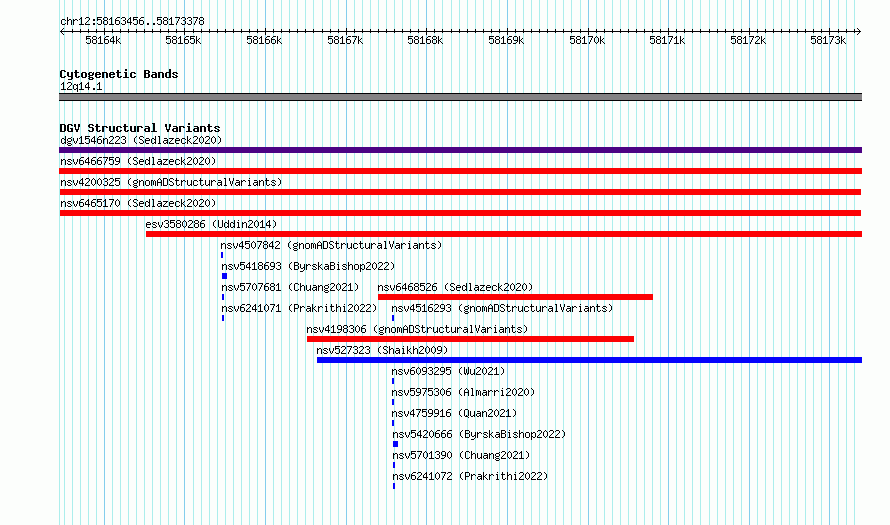Click the Cytogenetic Bands track title
Image resolution: width=890 pixels, height=525 pixels.
119,74
